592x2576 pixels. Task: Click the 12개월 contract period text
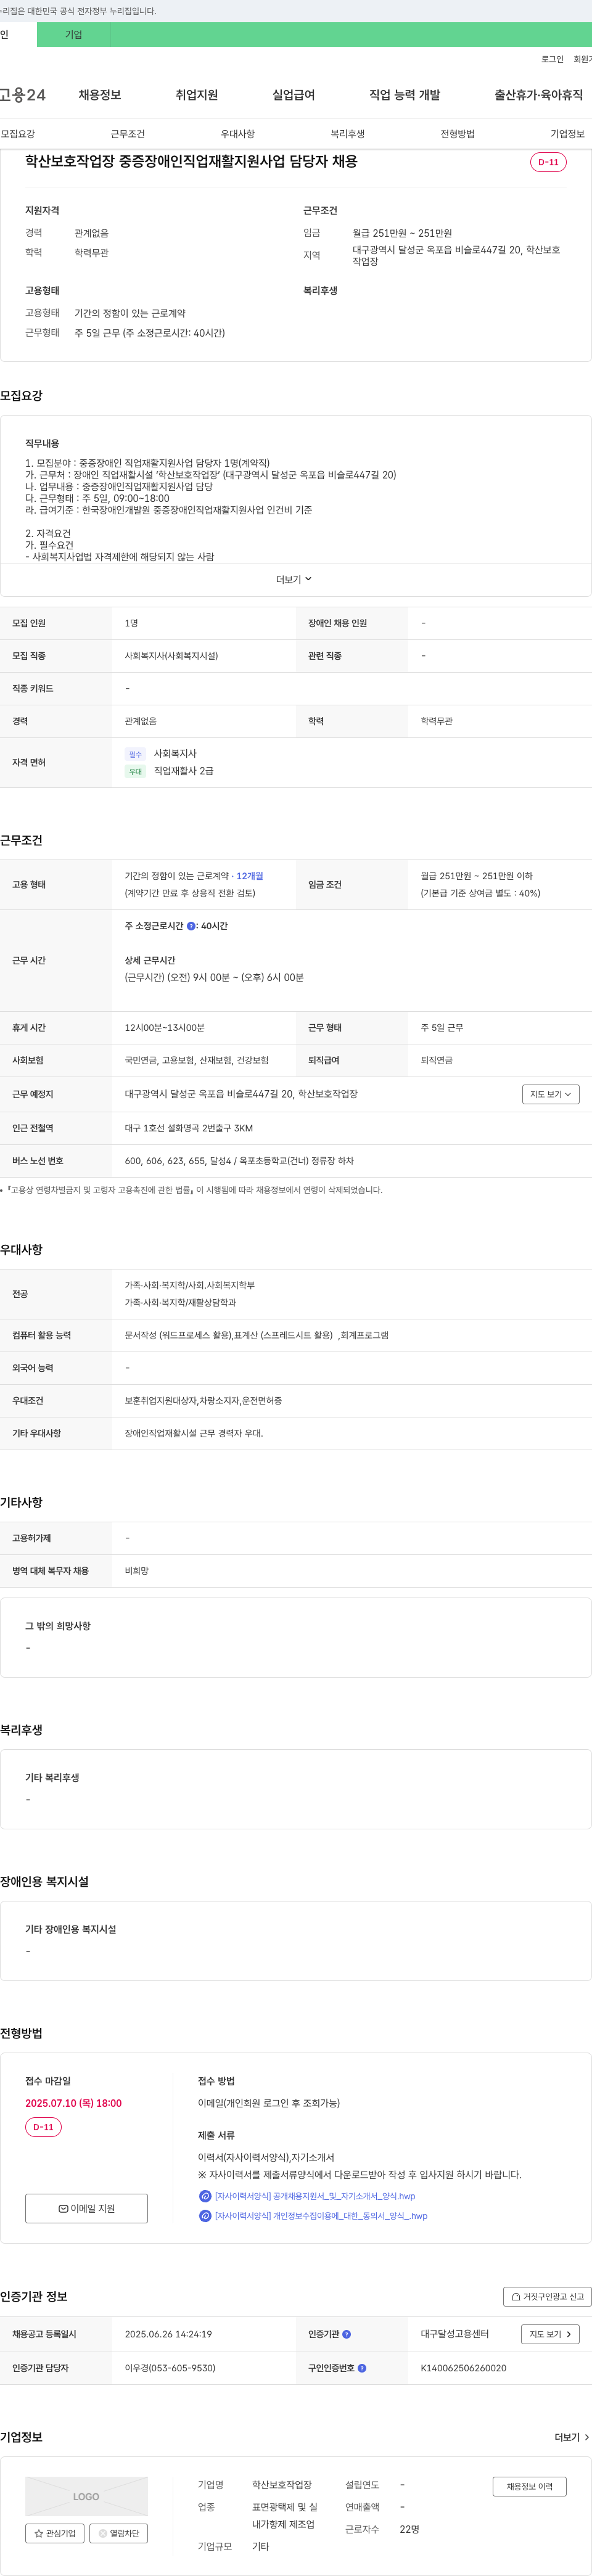pos(250,876)
